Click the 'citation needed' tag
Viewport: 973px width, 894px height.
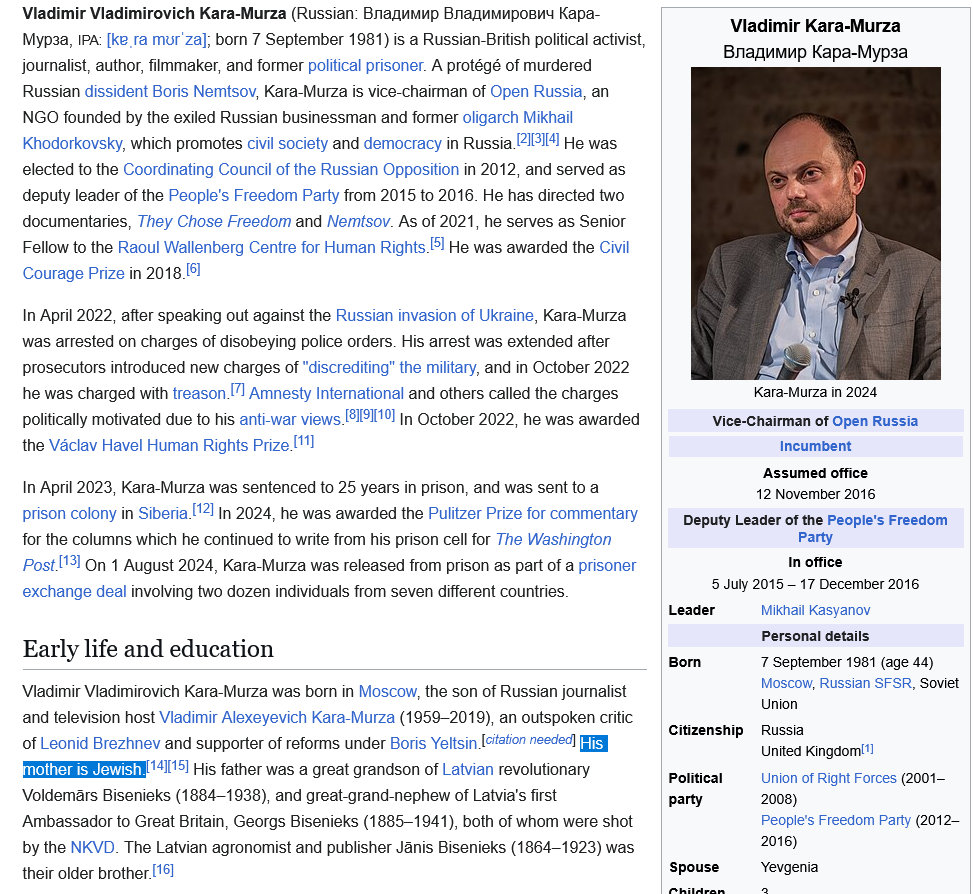click(529, 740)
